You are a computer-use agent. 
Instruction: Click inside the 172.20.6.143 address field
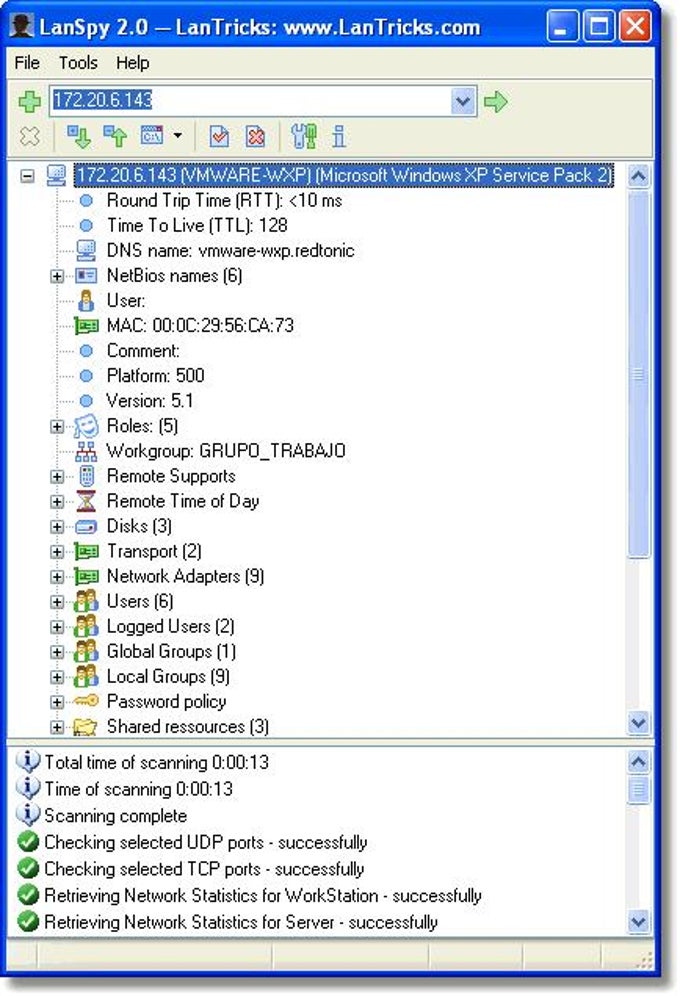250,100
